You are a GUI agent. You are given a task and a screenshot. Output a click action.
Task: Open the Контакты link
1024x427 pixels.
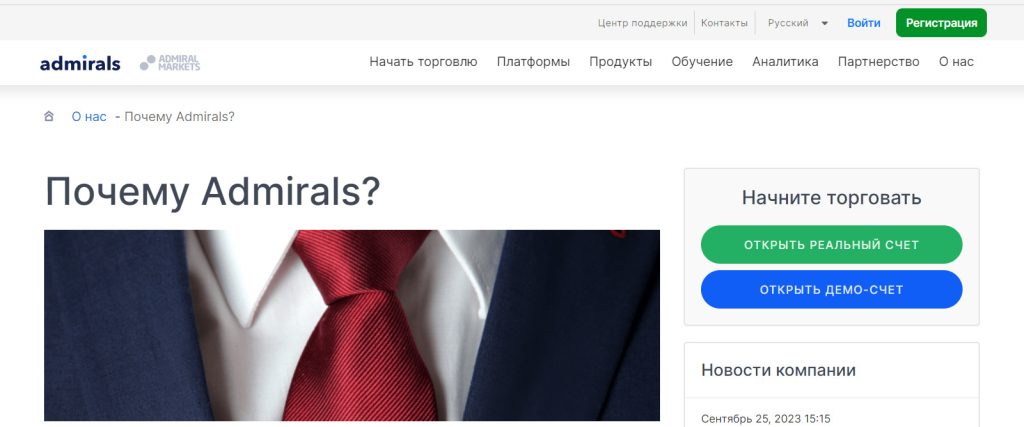click(x=724, y=23)
